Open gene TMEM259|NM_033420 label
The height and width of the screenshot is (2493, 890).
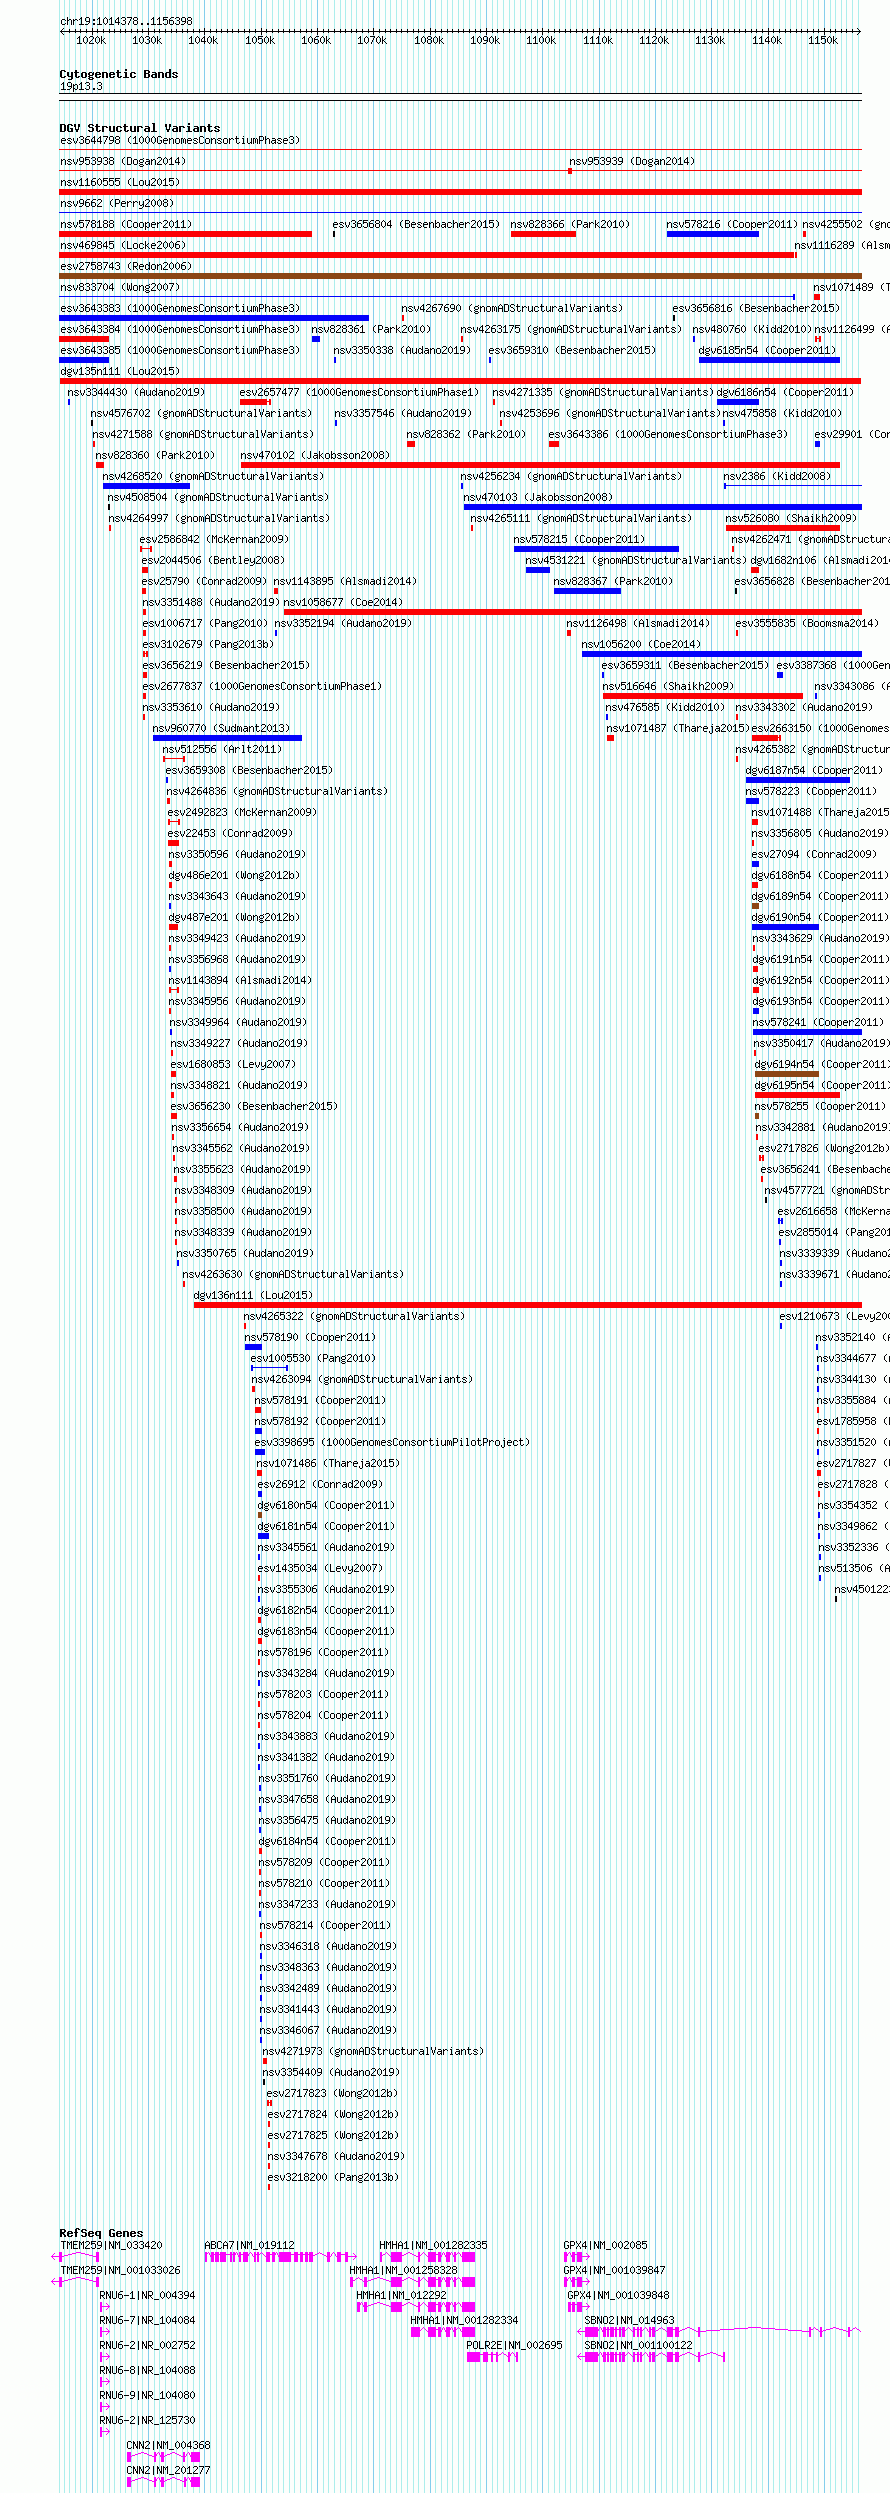tap(111, 2245)
